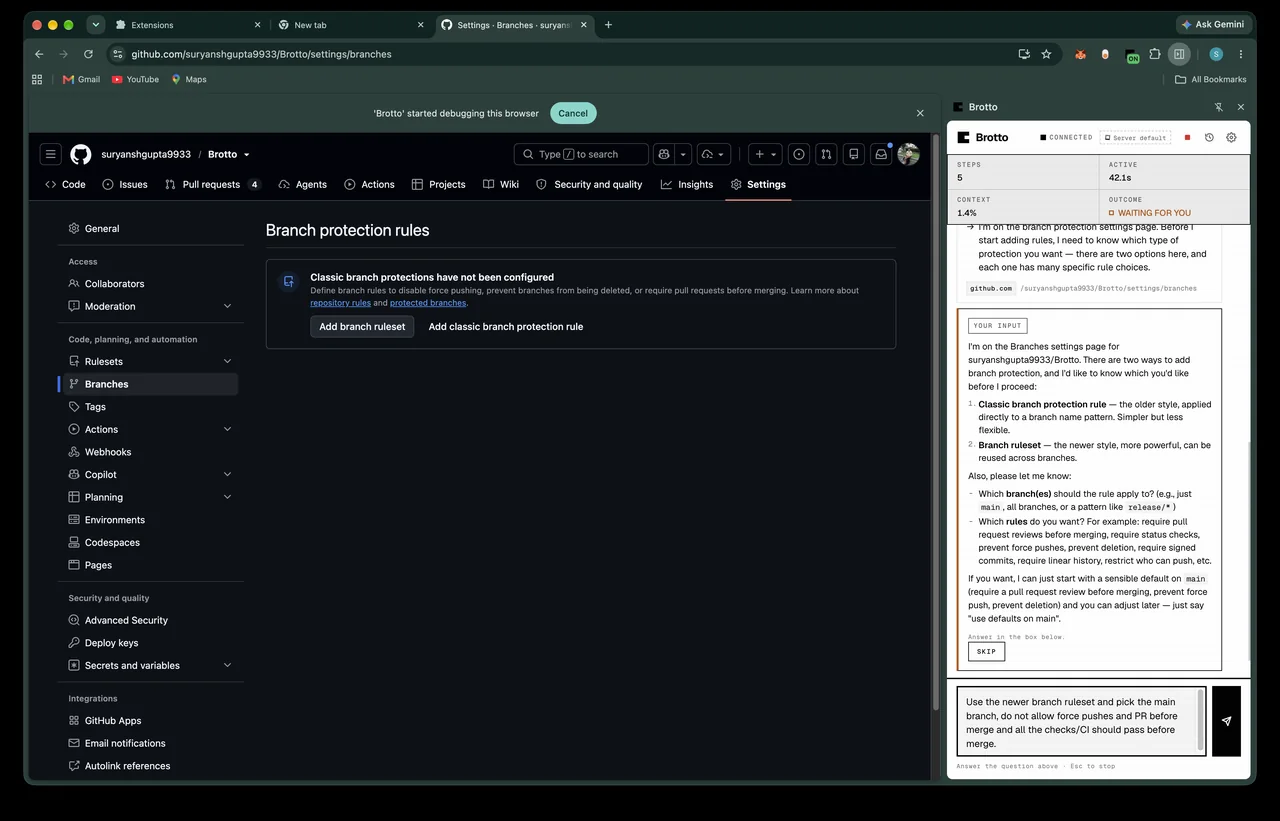Click the Ask Gemini button
Screen dimensions: 1280x821
point(1212,24)
